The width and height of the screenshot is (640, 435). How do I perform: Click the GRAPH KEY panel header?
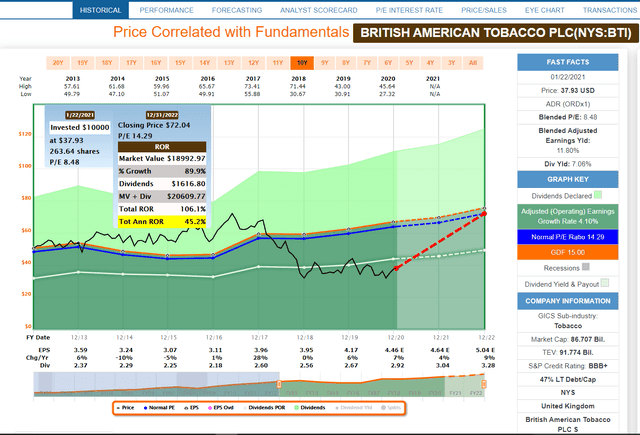(x=567, y=179)
